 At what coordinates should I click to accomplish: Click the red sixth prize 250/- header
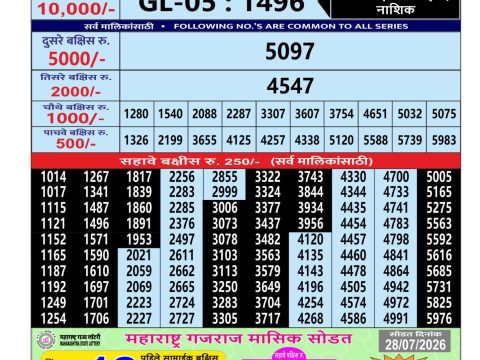(246, 161)
